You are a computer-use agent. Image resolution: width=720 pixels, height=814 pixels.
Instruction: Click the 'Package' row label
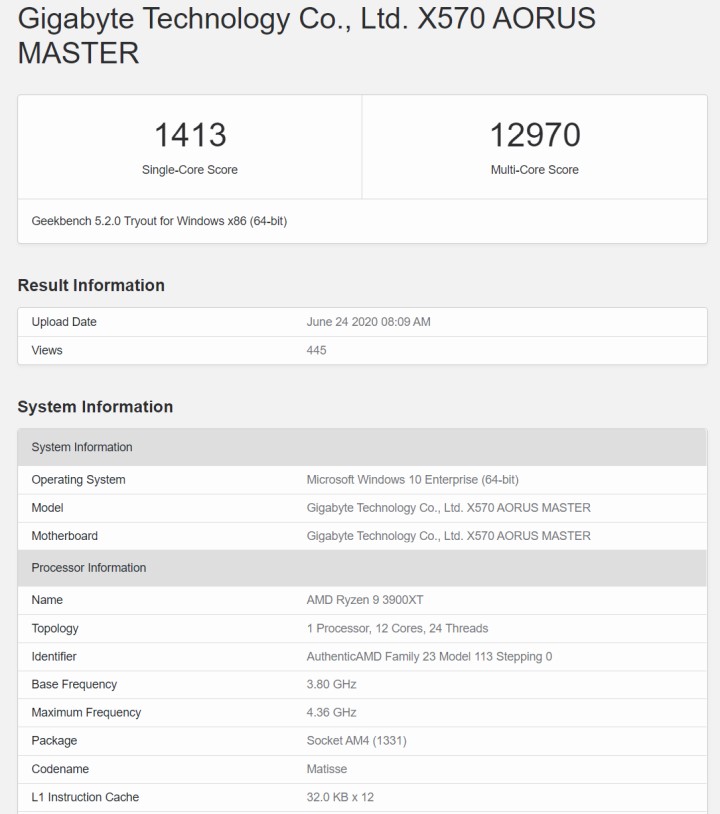coord(54,741)
